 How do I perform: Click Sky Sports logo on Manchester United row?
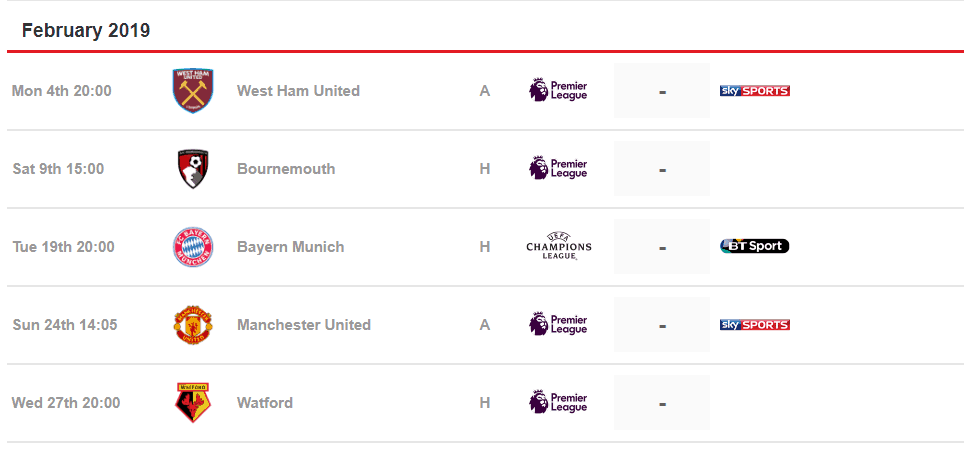pos(755,324)
